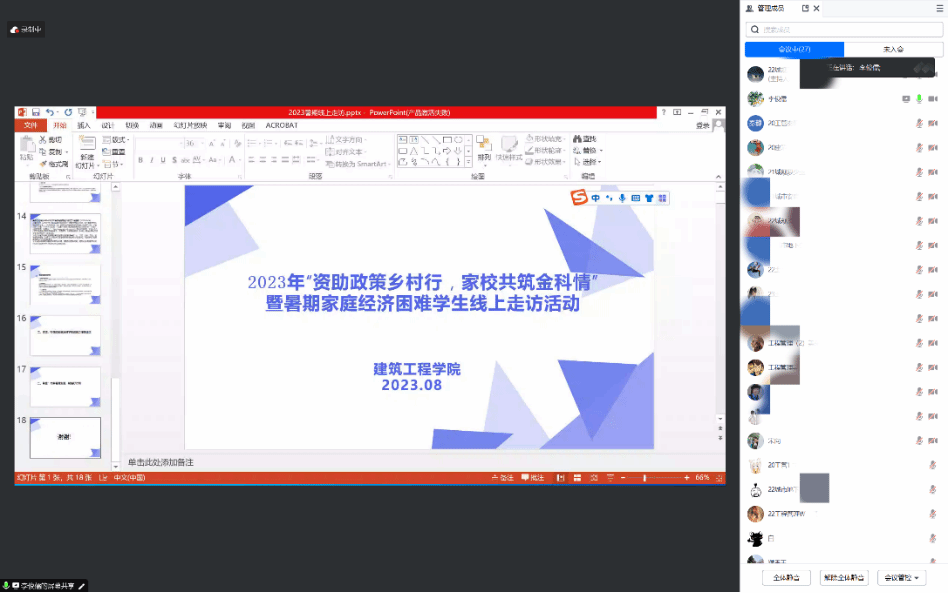Pop out the member management panel
Screen dimensions: 948x593
click(805, 8)
